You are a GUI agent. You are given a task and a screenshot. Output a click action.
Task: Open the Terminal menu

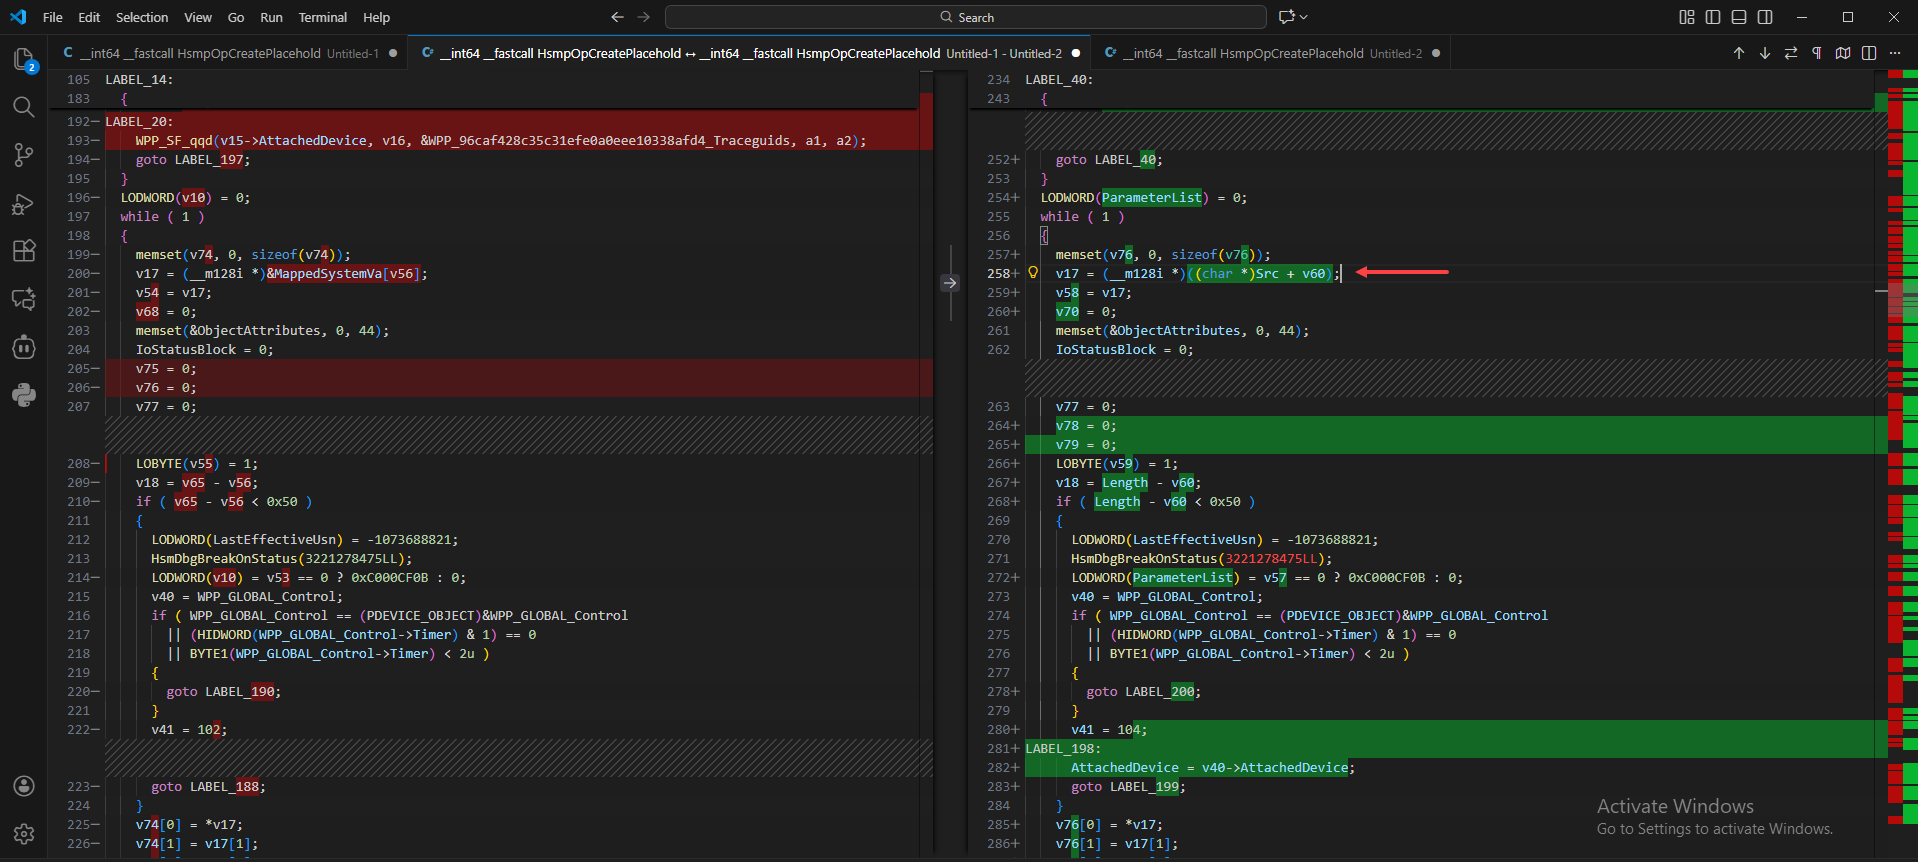[x=322, y=17]
